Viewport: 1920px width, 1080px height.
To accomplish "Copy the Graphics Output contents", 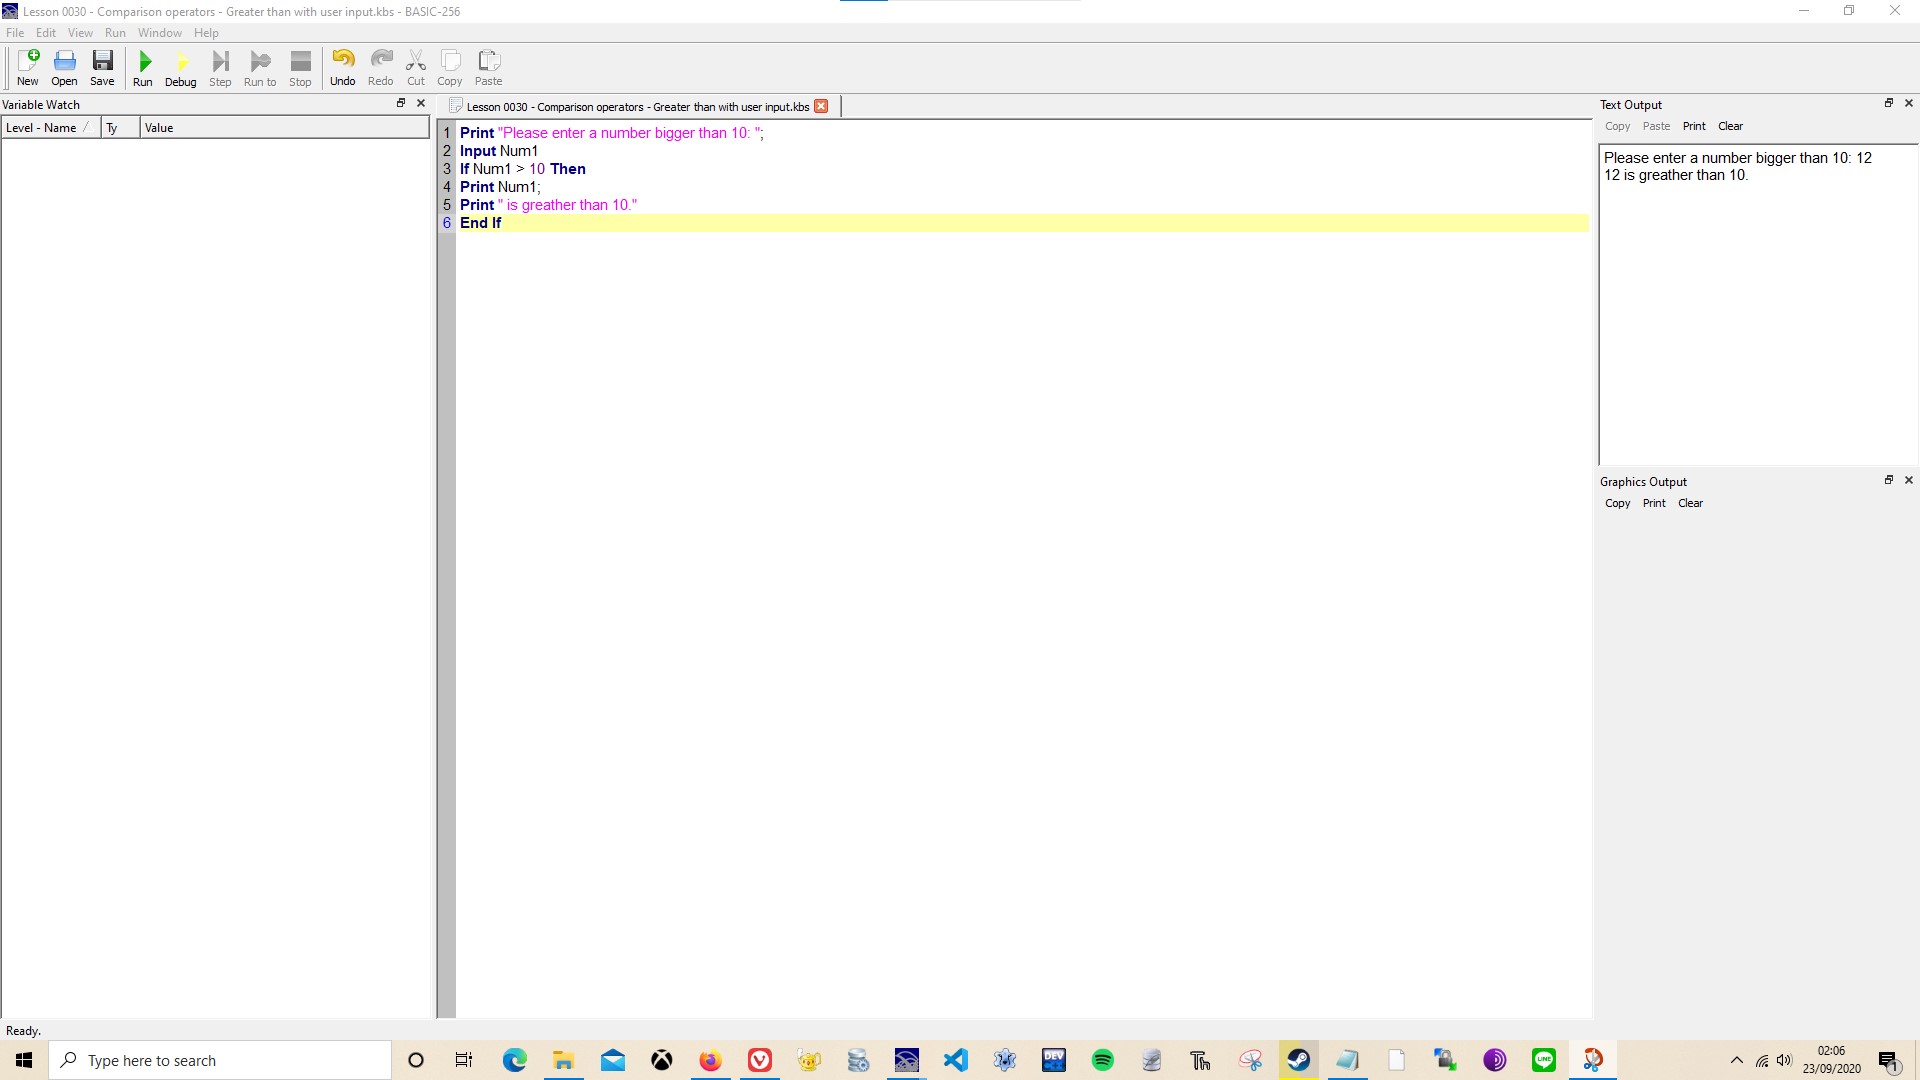I will [1617, 503].
